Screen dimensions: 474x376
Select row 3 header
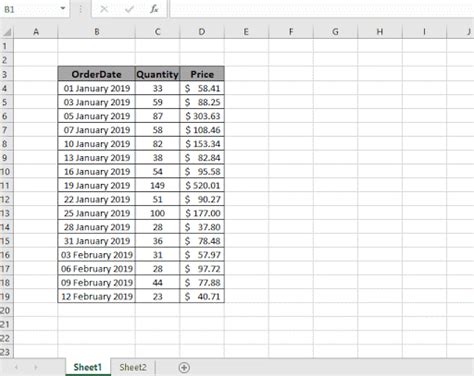click(6, 74)
